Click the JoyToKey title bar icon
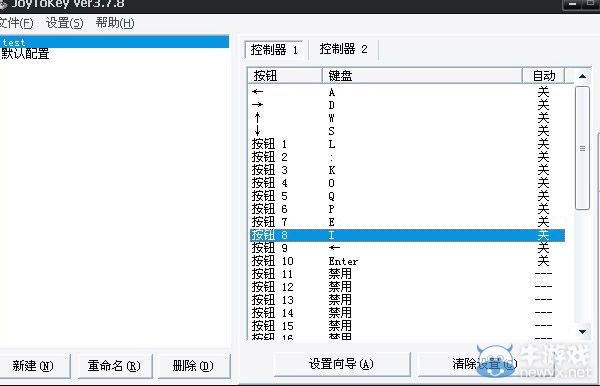This screenshot has width=600, height=386. tap(3, 5)
